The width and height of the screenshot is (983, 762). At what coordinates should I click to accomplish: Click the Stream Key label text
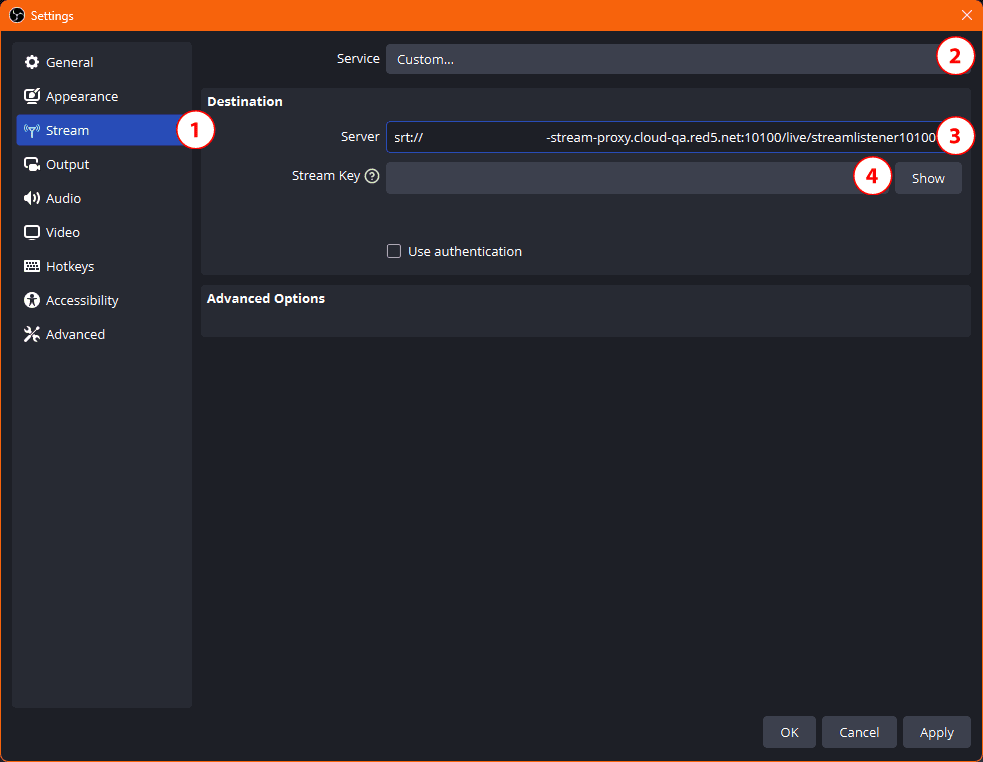pyautogui.click(x=326, y=176)
